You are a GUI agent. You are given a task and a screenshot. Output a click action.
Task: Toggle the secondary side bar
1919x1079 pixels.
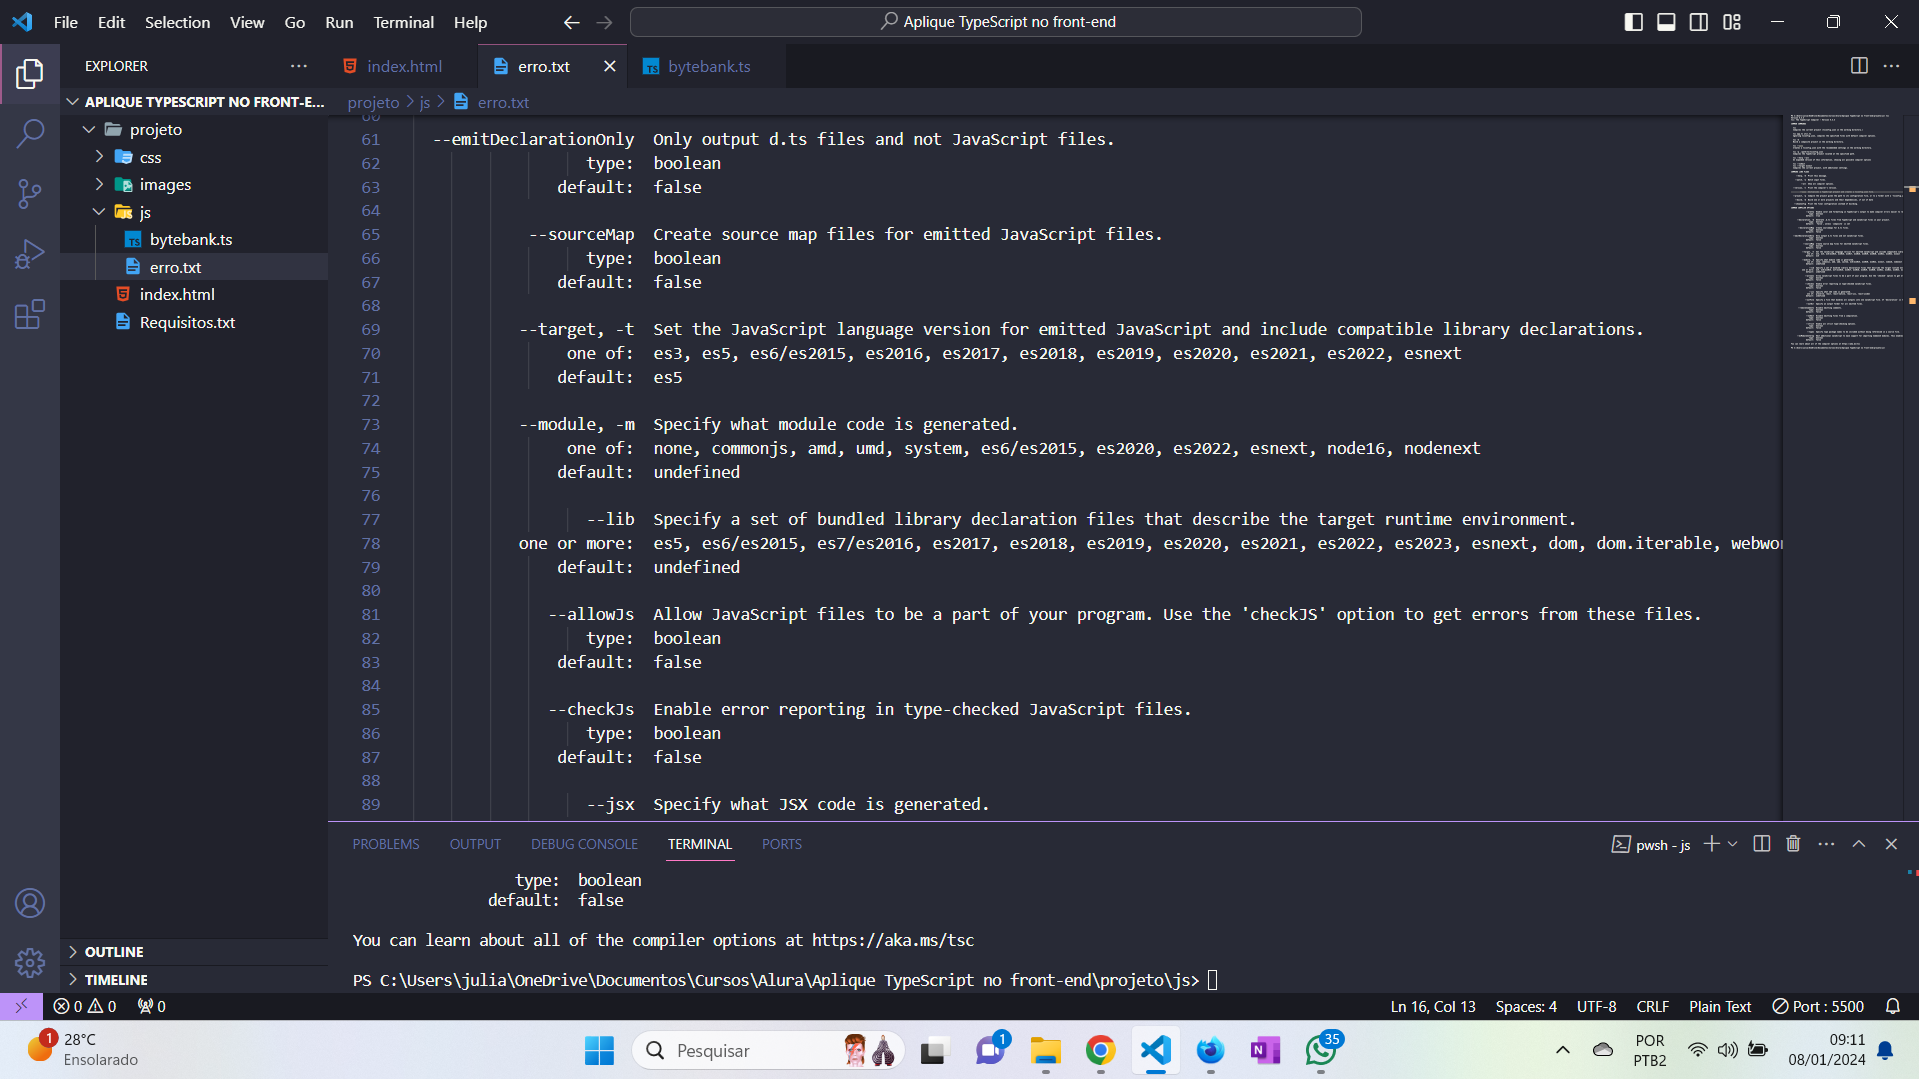[x=1698, y=22]
